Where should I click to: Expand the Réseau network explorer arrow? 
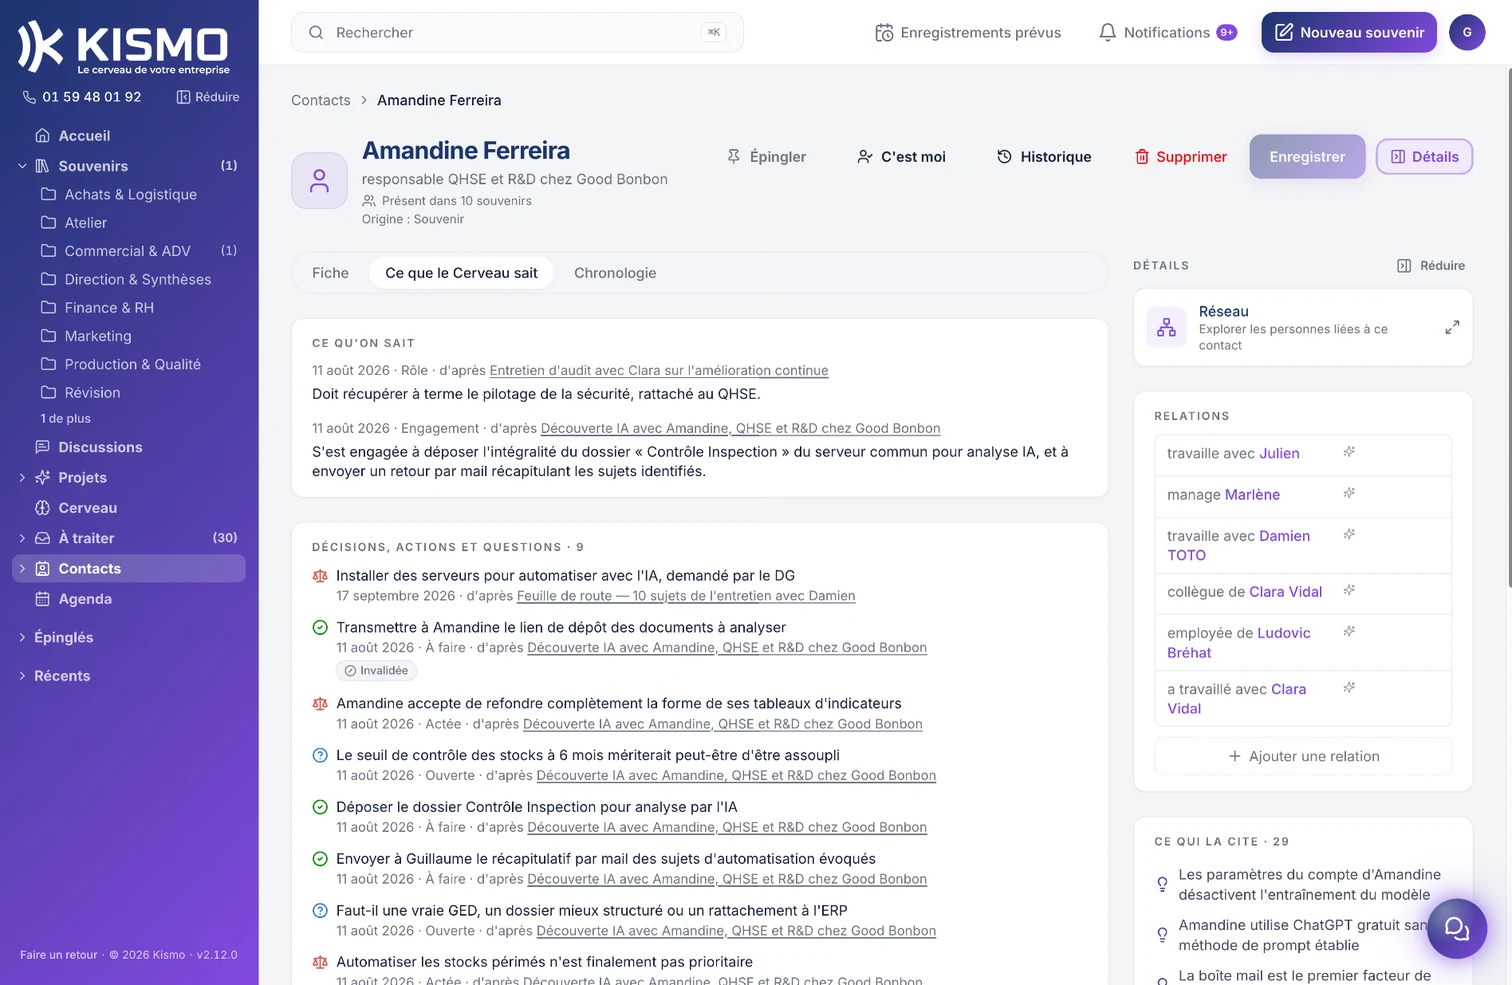1452,327
